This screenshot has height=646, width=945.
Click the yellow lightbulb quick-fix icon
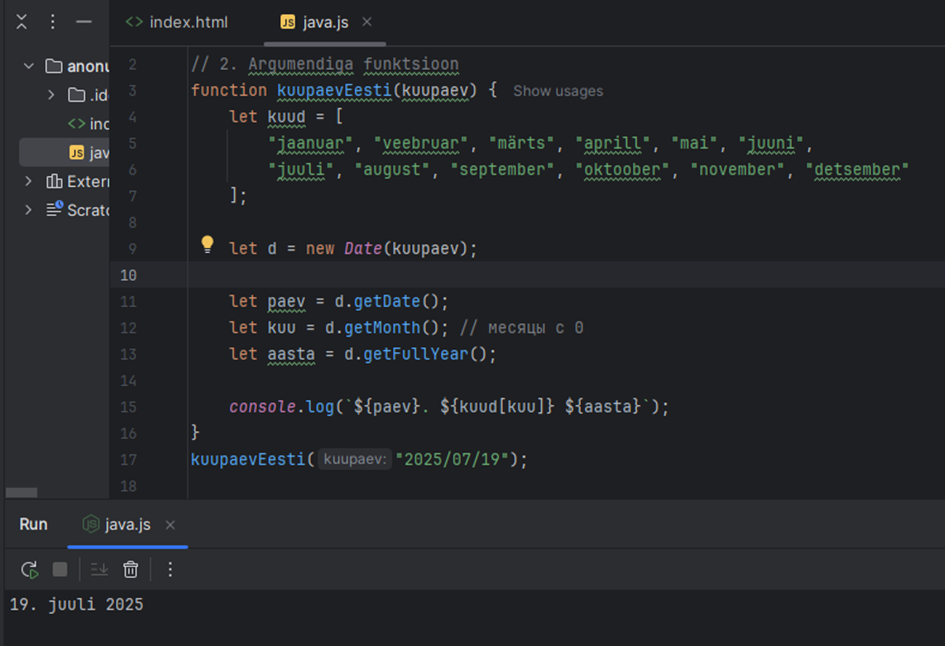coord(207,244)
